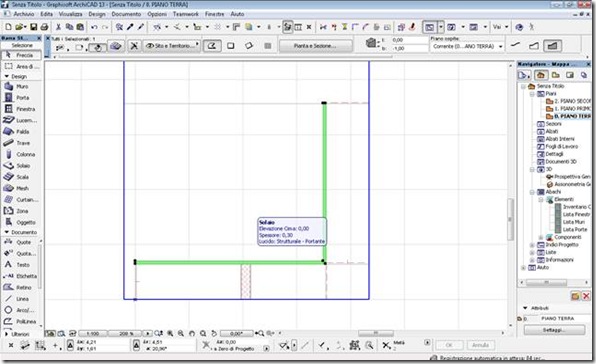Select the Retino (fill) tool

(20, 287)
